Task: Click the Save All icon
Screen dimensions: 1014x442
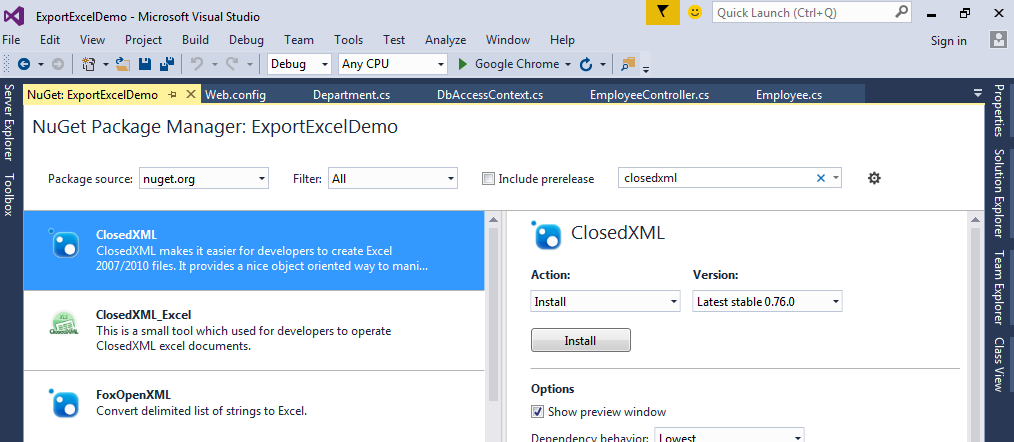Action: point(167,64)
